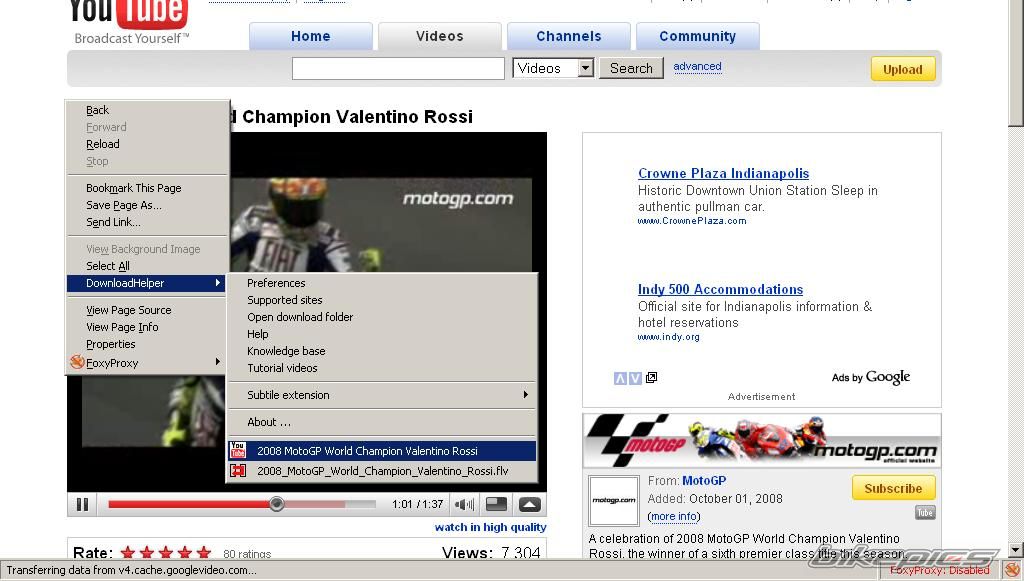1024x581 pixels.
Task: Expand the Subtile extension submenu arrow
Action: pos(526,394)
